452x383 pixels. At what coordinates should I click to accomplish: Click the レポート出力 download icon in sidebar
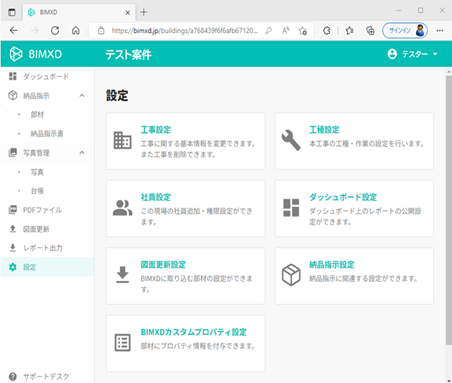coord(13,248)
